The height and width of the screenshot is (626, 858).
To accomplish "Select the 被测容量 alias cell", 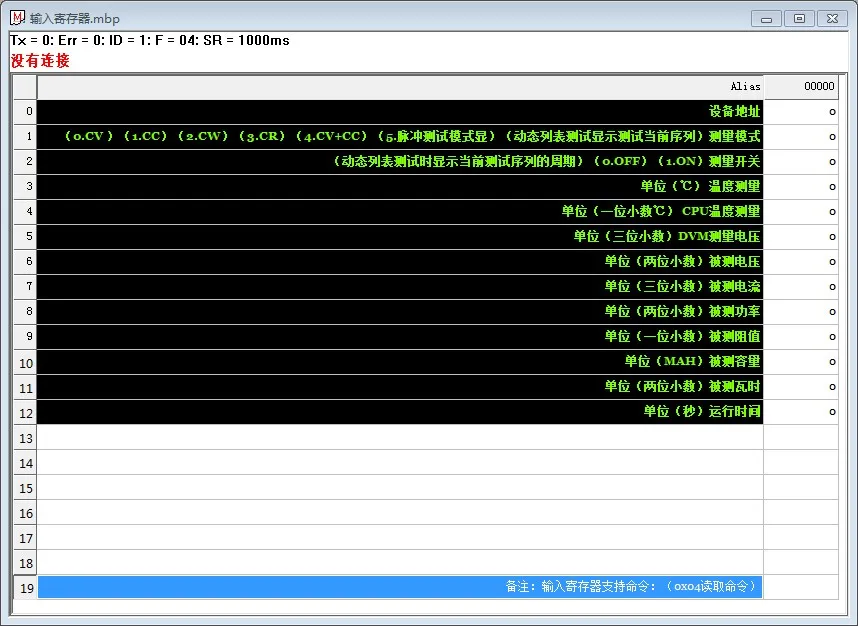I will pyautogui.click(x=400, y=362).
